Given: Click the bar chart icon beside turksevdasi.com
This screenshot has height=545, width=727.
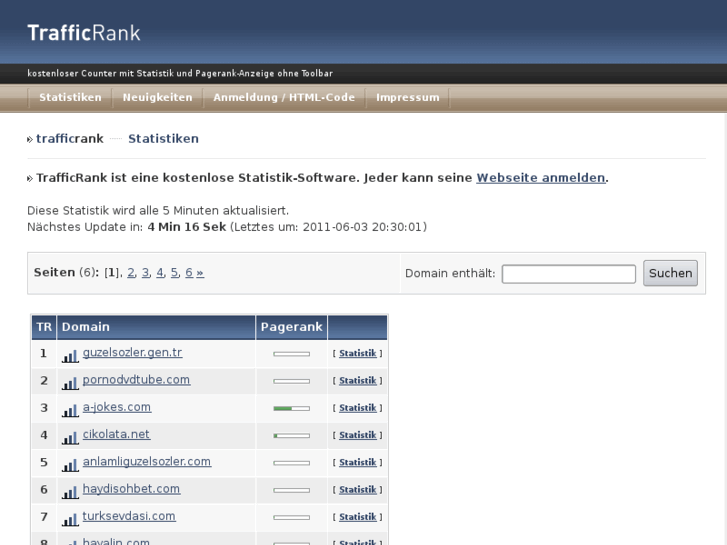Looking at the screenshot, I should [70, 520].
